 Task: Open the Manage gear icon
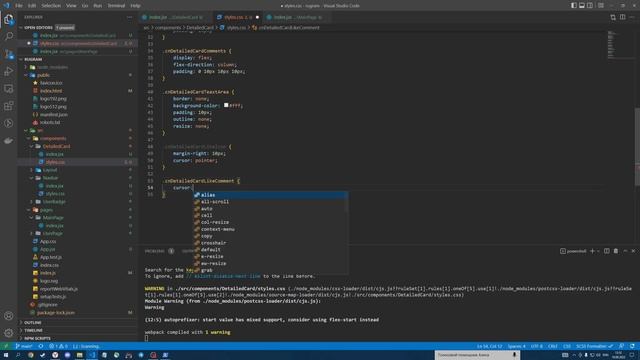(9, 333)
